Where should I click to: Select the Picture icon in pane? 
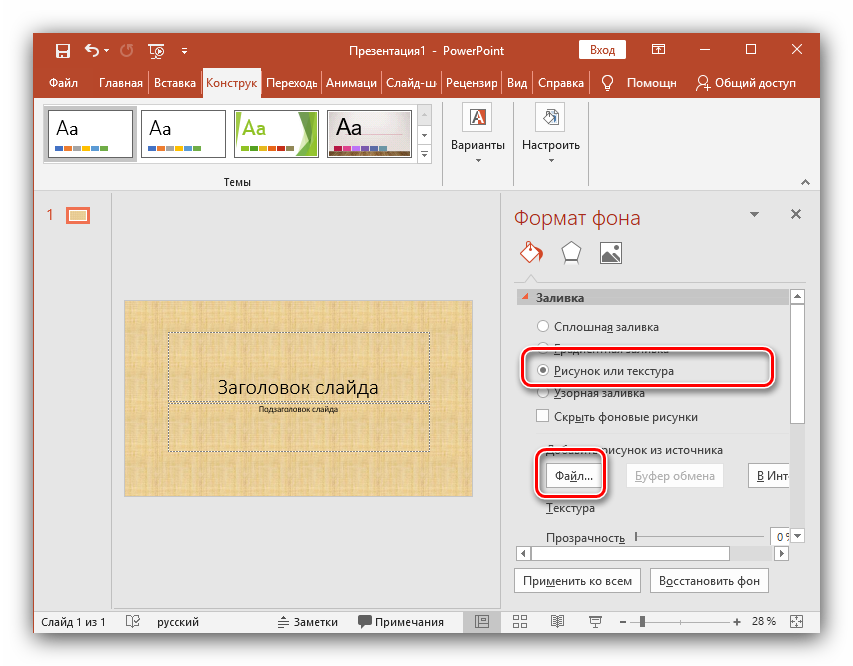pos(611,253)
